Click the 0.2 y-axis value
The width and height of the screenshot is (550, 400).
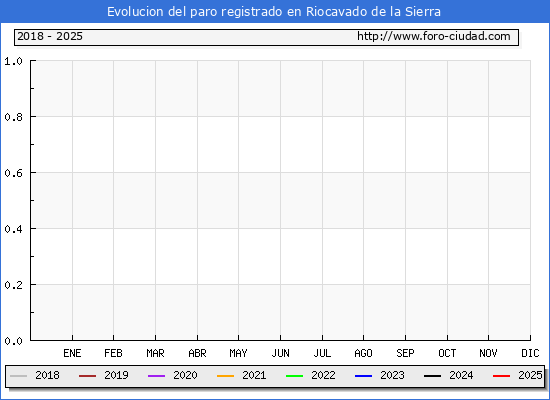point(13,285)
